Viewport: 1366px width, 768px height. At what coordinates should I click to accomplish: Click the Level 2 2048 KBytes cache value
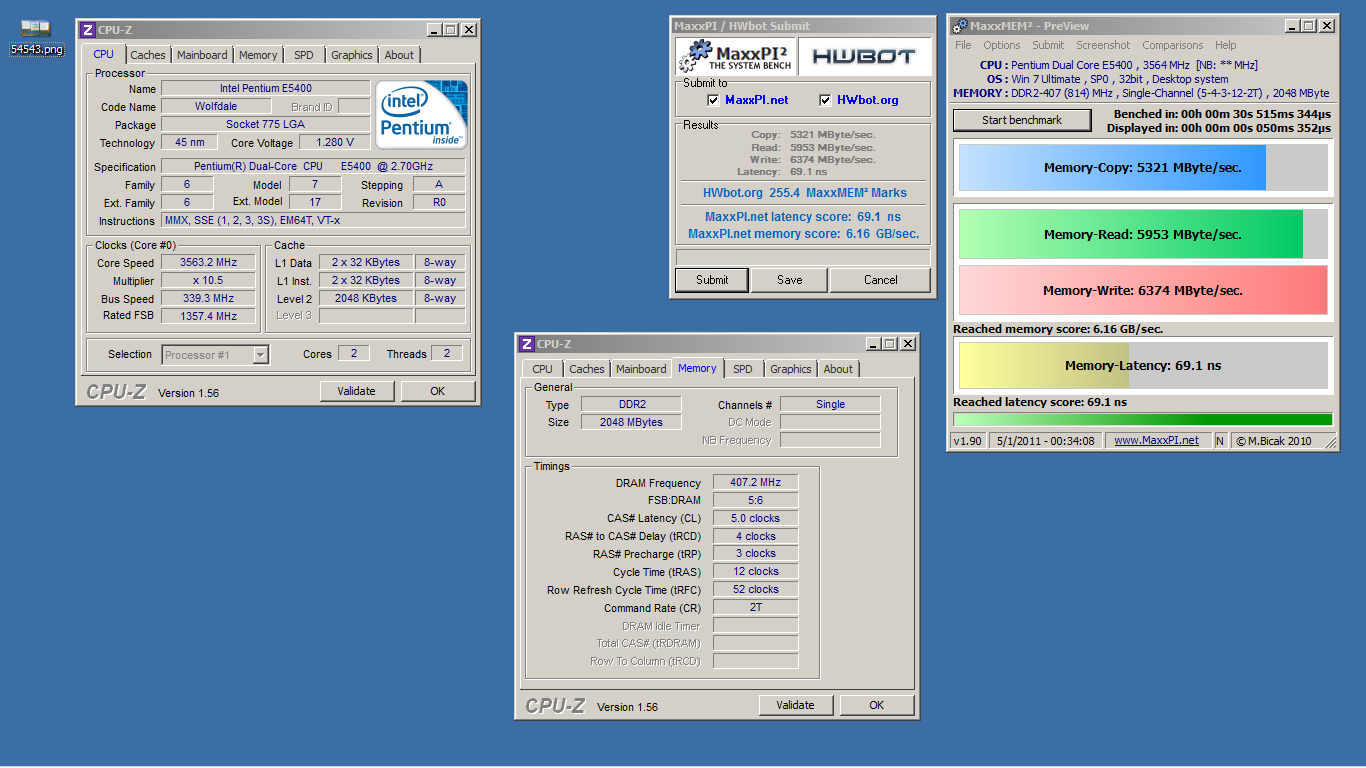(367, 298)
